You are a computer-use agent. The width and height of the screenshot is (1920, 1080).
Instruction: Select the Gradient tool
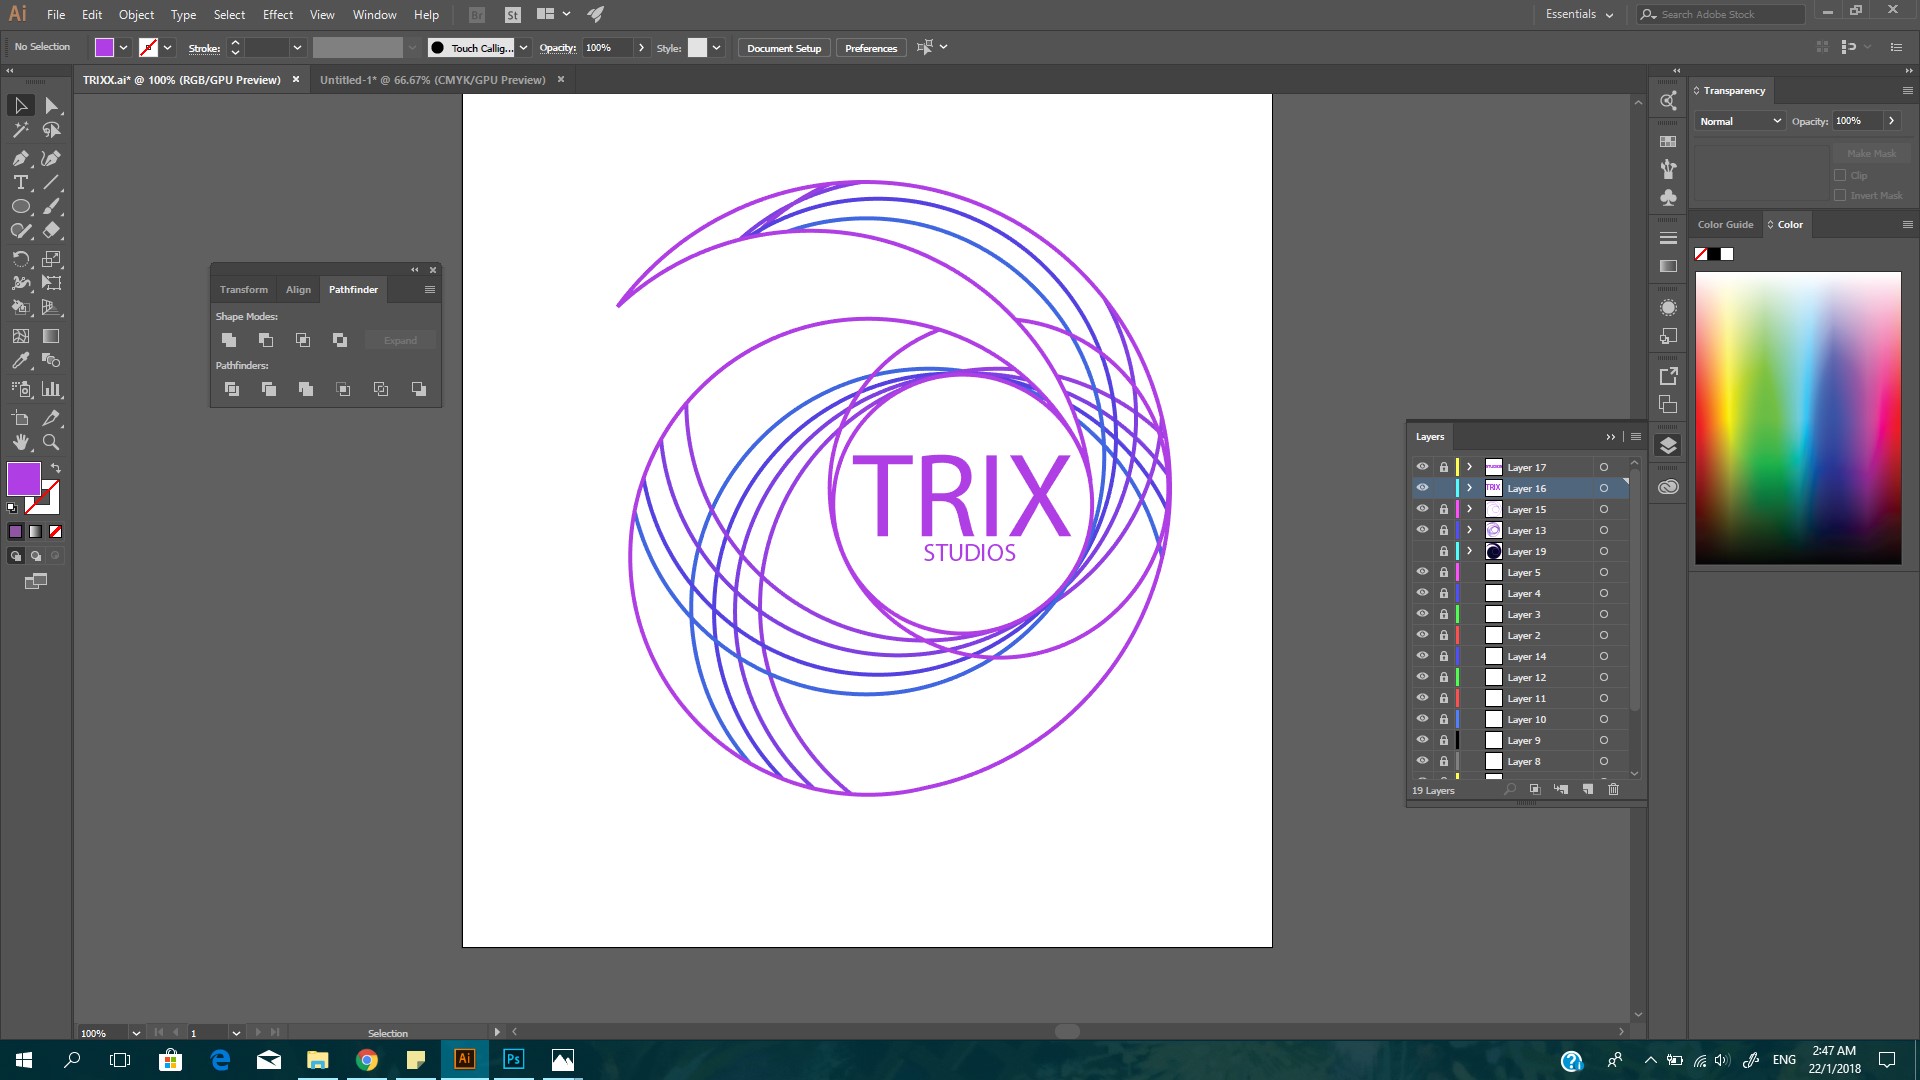coord(51,336)
